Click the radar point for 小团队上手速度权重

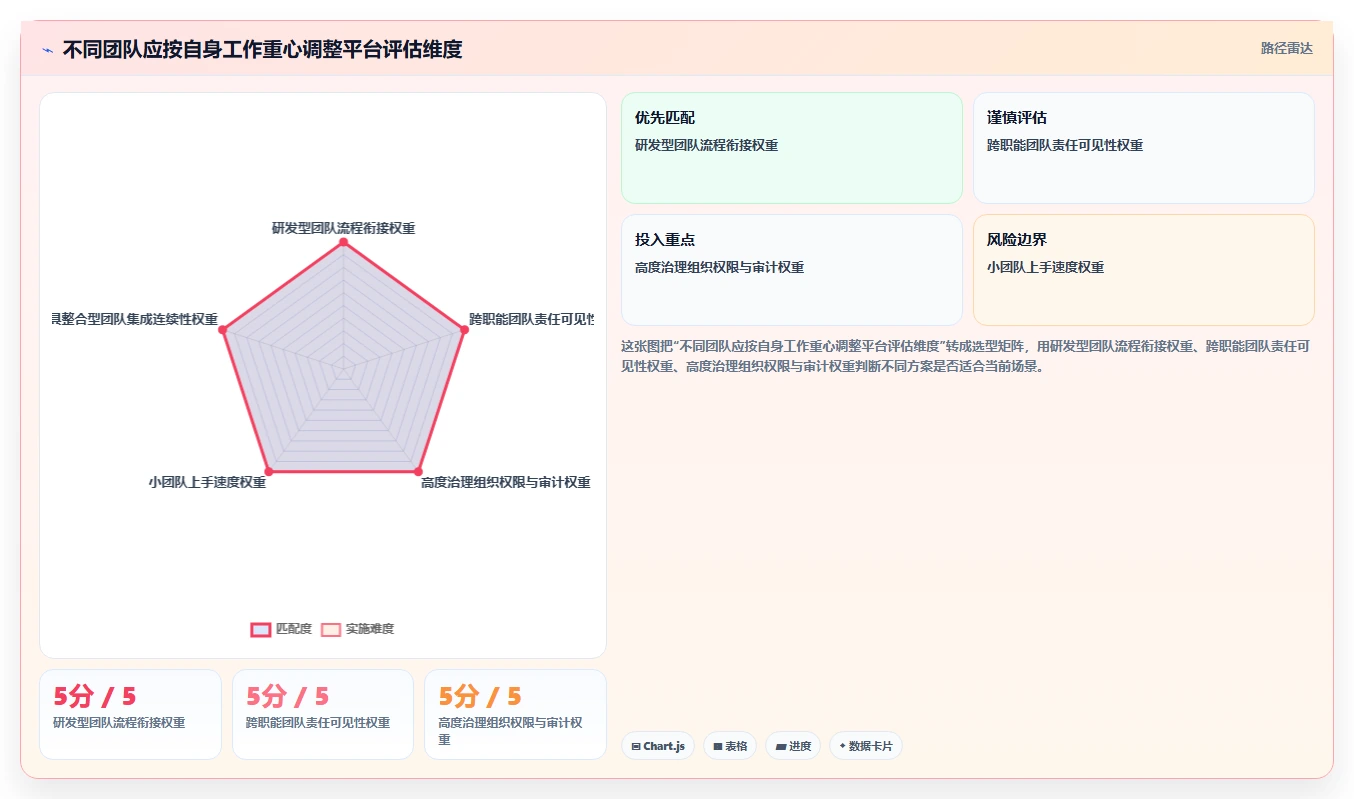click(x=268, y=471)
